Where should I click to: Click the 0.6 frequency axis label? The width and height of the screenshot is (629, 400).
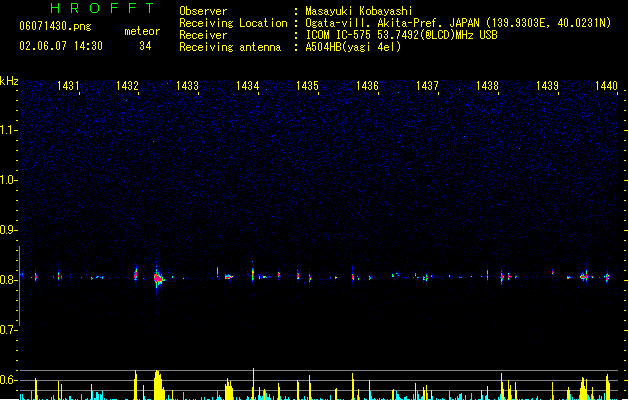coord(8,380)
